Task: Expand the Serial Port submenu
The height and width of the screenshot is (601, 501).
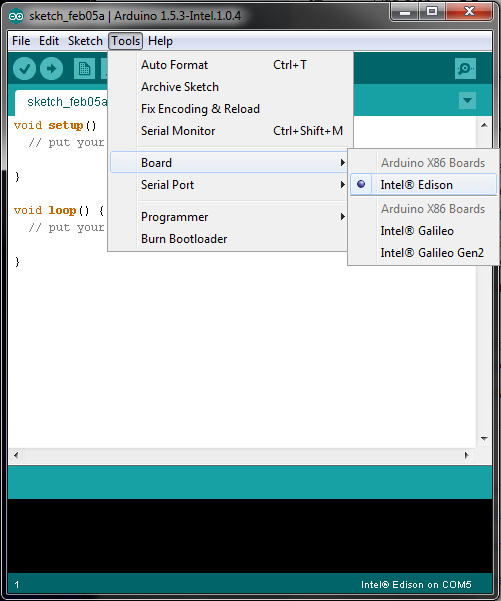Action: tap(229, 185)
